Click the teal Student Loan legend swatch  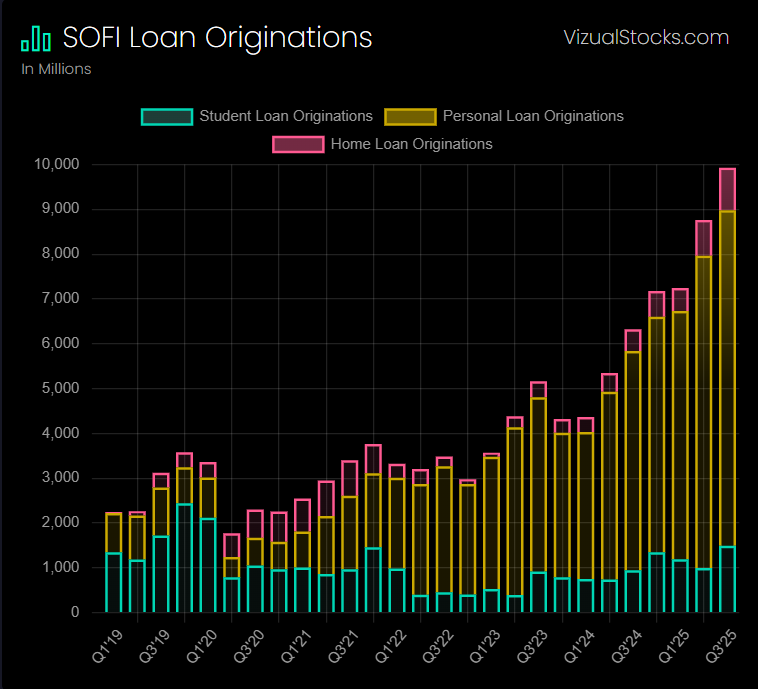[x=166, y=116]
